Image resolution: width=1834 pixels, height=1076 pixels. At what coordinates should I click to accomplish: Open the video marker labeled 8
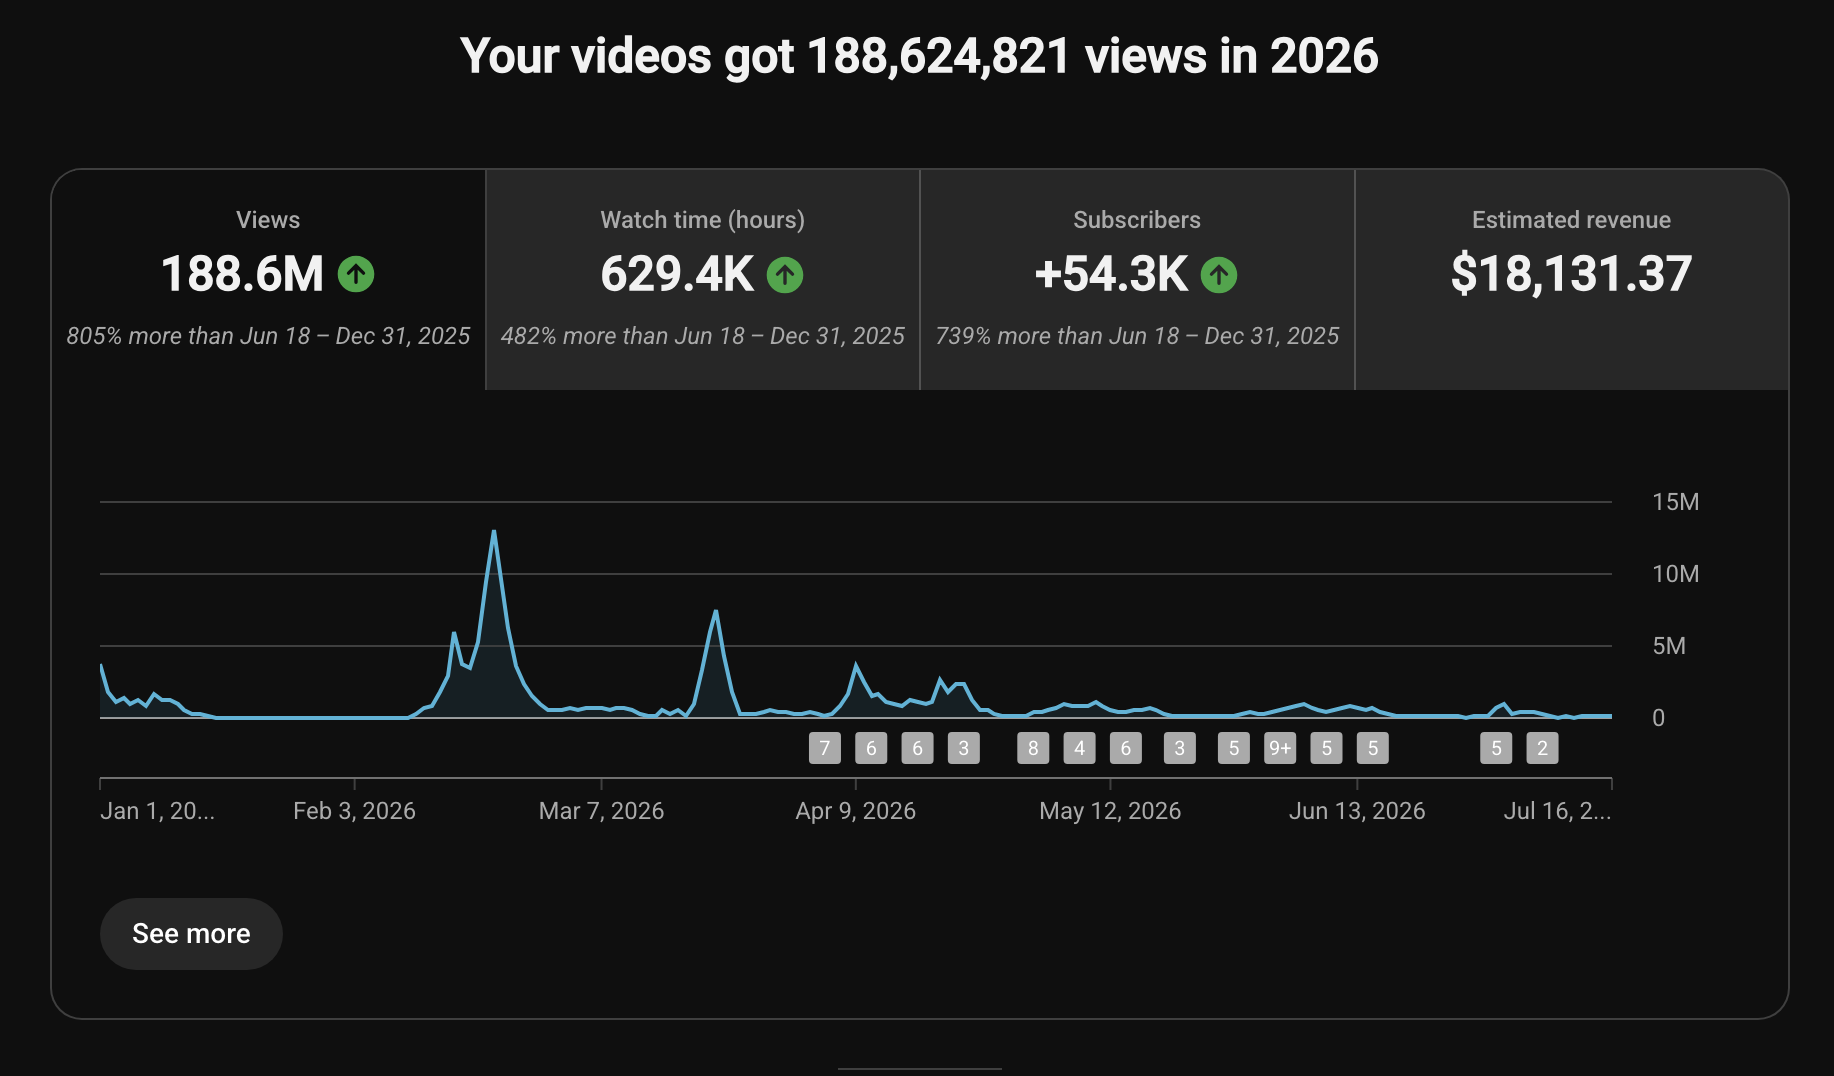point(1033,748)
